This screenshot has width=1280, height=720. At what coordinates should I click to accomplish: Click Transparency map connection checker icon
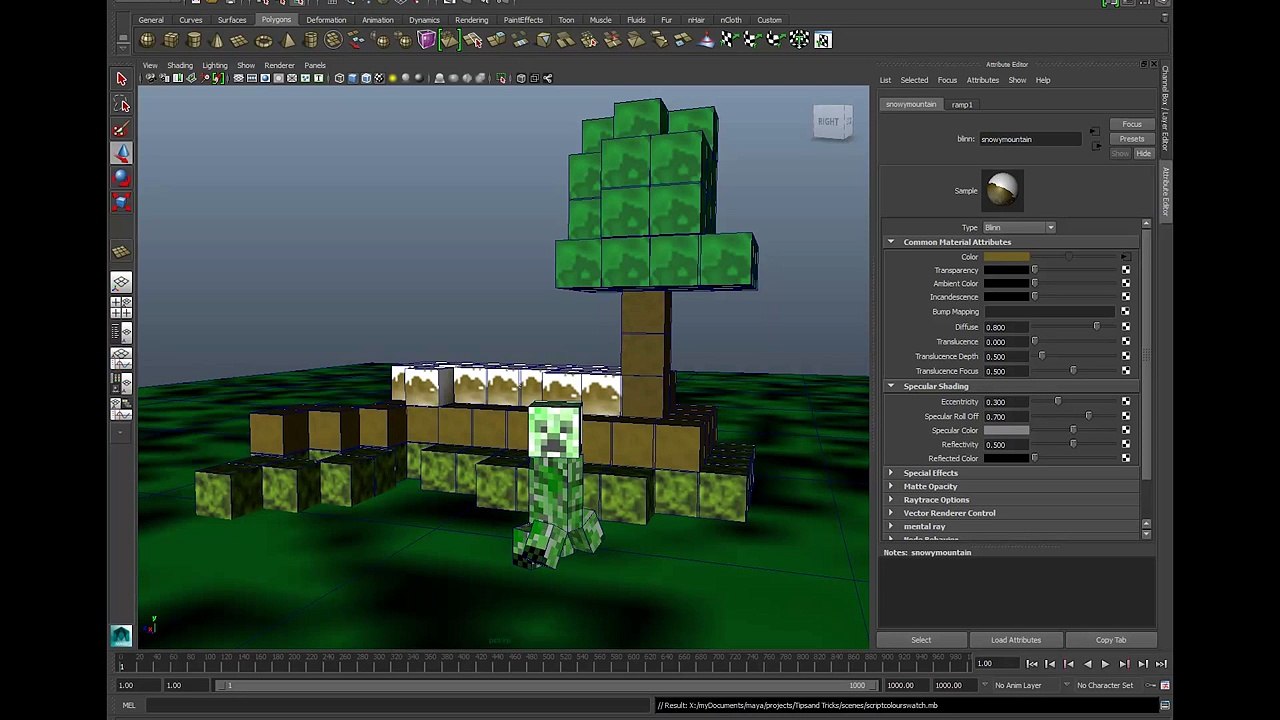pos(1126,270)
